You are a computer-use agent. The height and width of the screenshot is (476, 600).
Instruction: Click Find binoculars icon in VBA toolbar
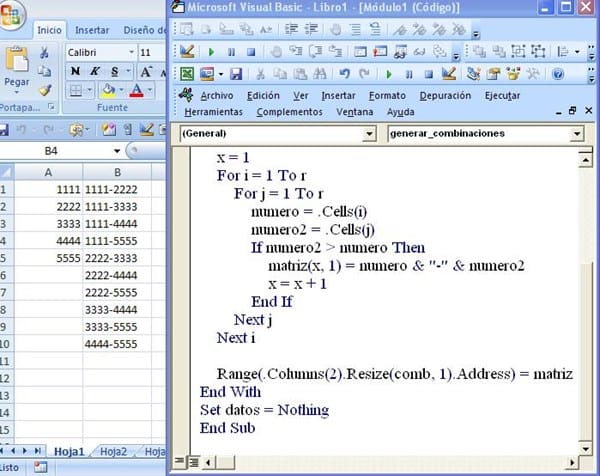coord(320,73)
